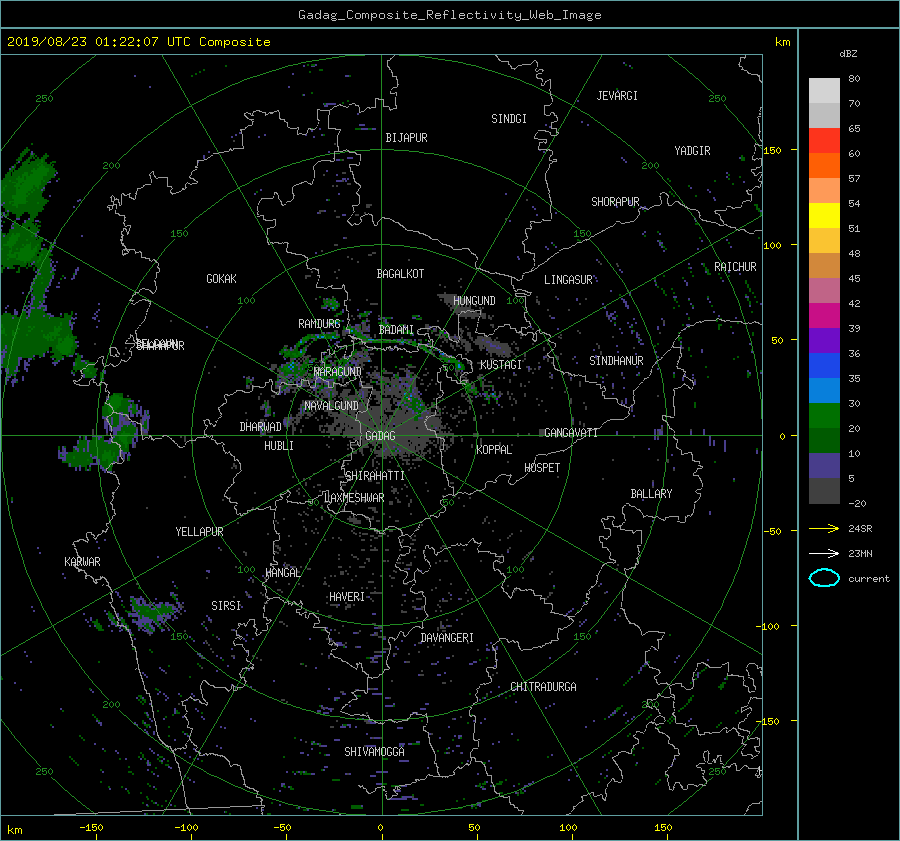Click the BADAMI label

(396, 330)
